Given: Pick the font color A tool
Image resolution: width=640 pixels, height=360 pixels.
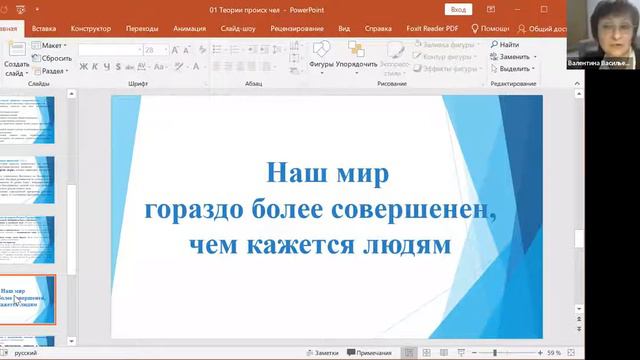Looking at the screenshot, I should pyautogui.click(x=196, y=67).
